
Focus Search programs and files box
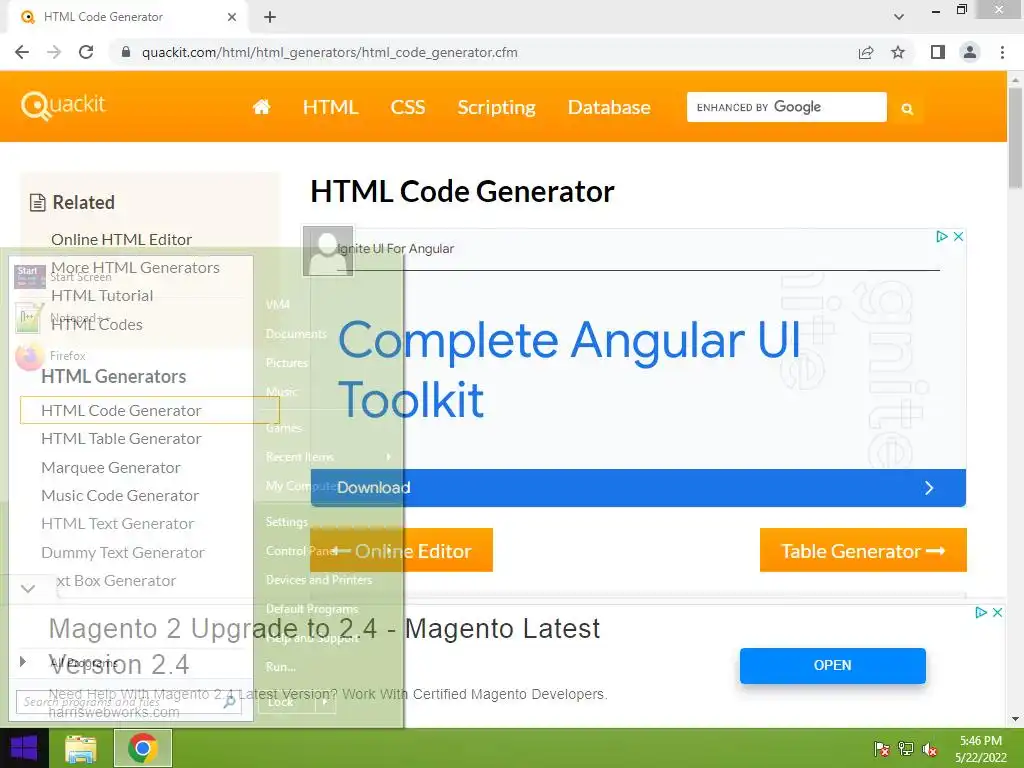[x=128, y=702]
